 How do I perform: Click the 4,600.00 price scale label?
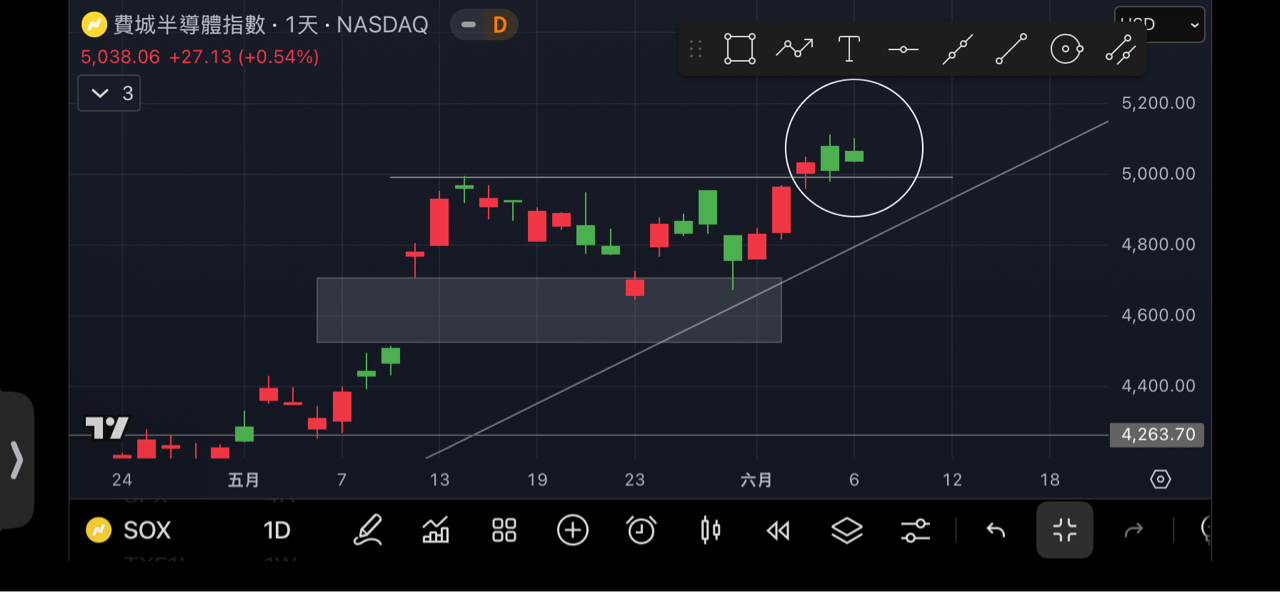click(x=1158, y=315)
